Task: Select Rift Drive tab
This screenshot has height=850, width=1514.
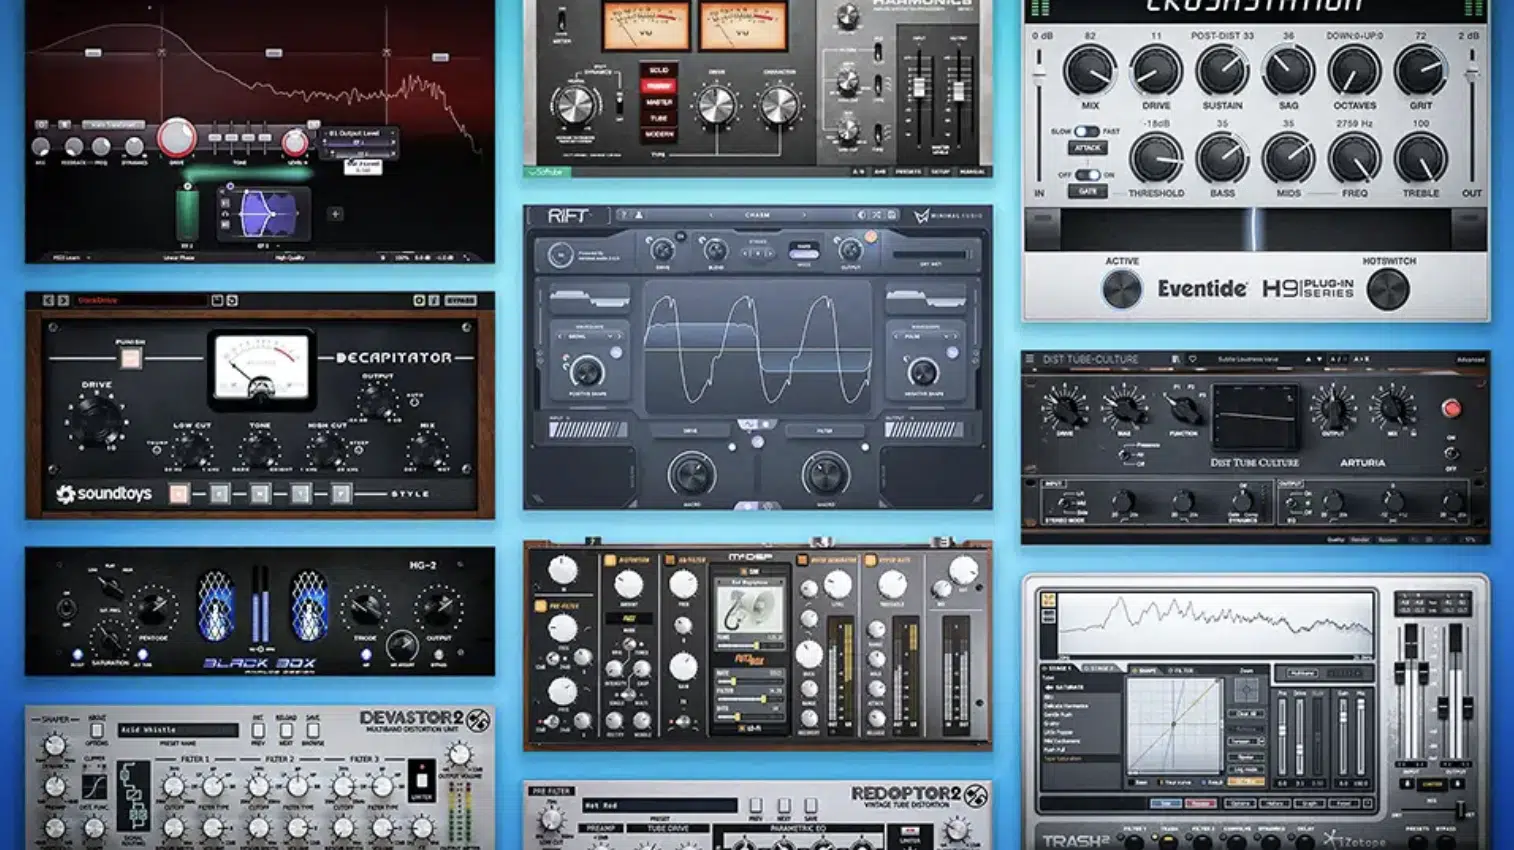Action: point(690,431)
